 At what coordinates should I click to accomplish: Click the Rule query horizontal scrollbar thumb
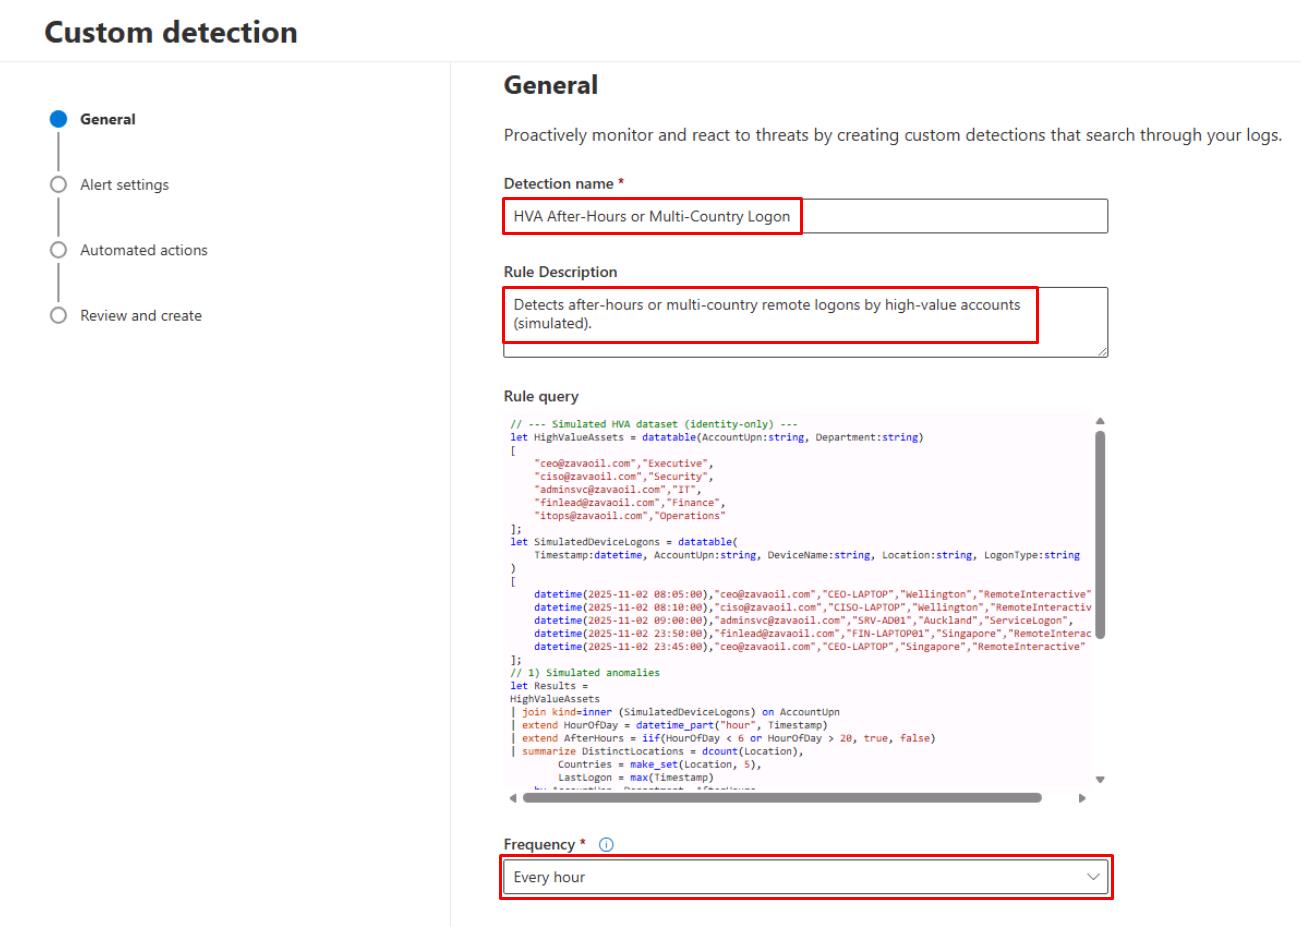[782, 798]
